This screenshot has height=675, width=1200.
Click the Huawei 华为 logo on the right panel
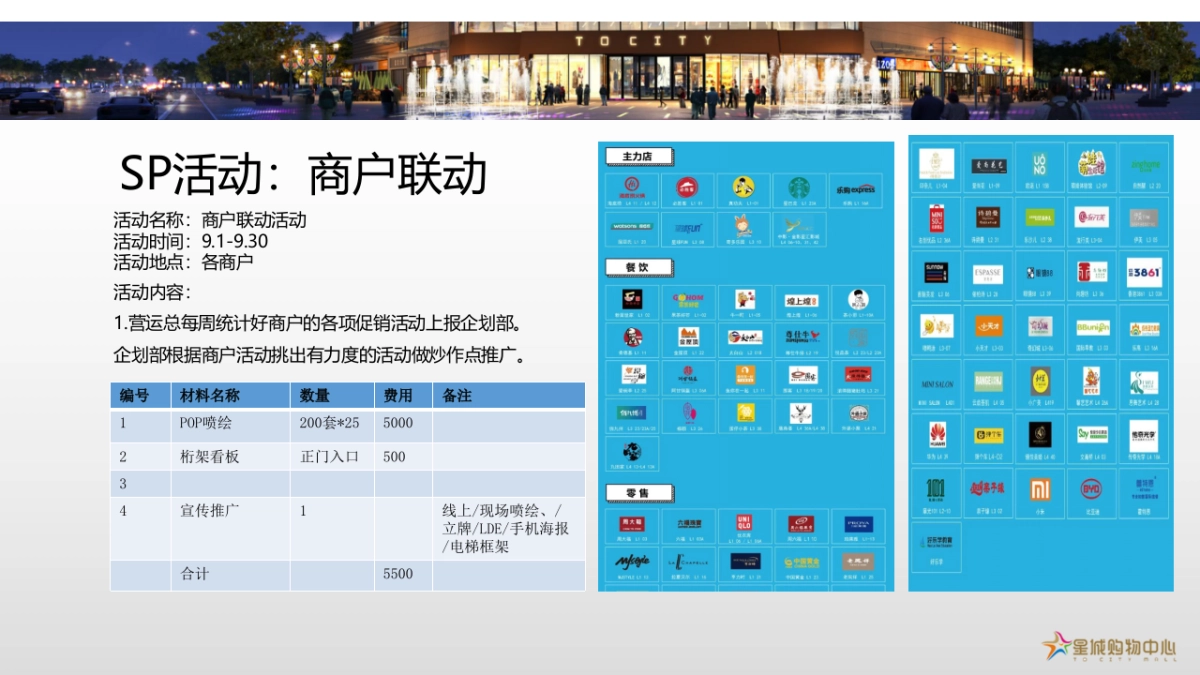937,436
